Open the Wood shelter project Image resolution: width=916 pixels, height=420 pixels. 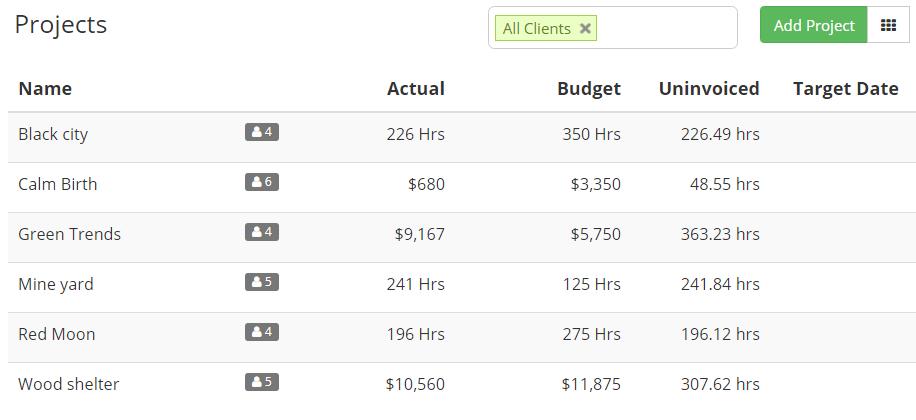[68, 384]
